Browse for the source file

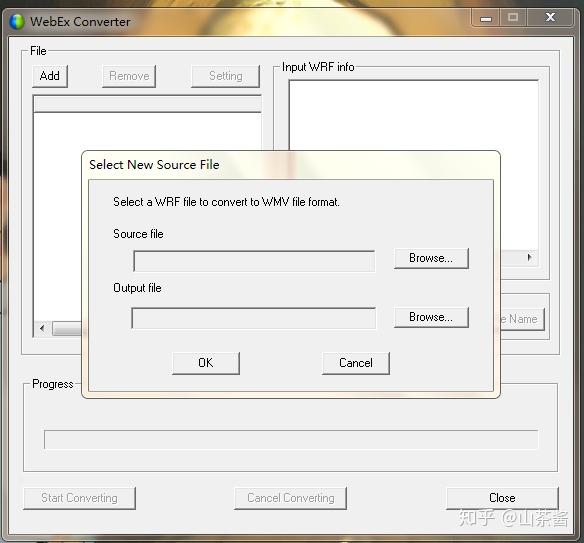[x=431, y=258]
